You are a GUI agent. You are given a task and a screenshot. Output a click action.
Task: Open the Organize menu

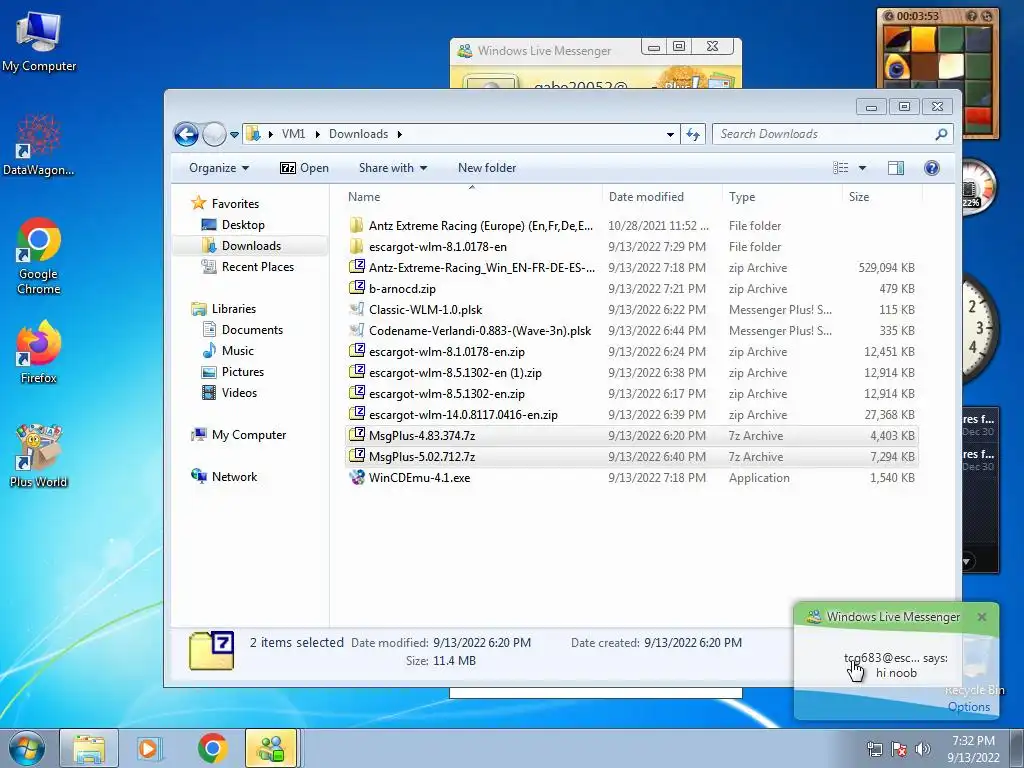coord(219,168)
